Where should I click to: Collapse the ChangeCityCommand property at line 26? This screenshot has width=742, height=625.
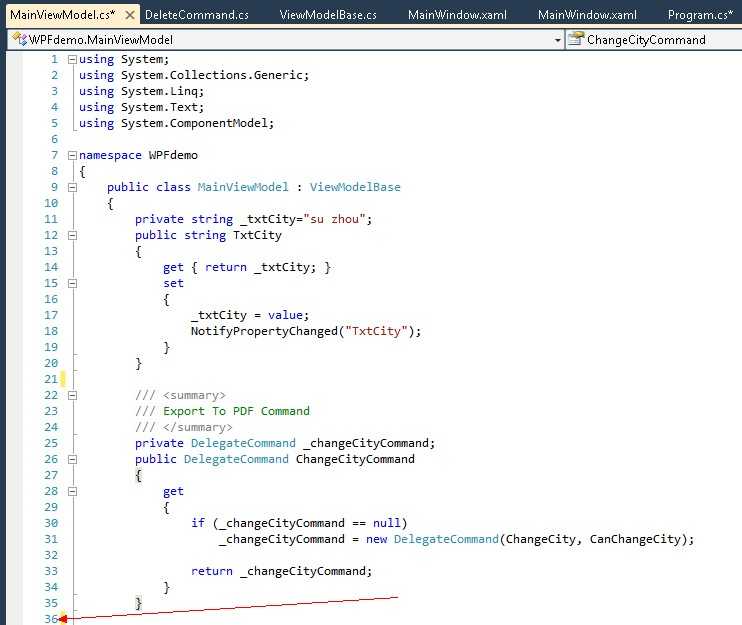72,459
